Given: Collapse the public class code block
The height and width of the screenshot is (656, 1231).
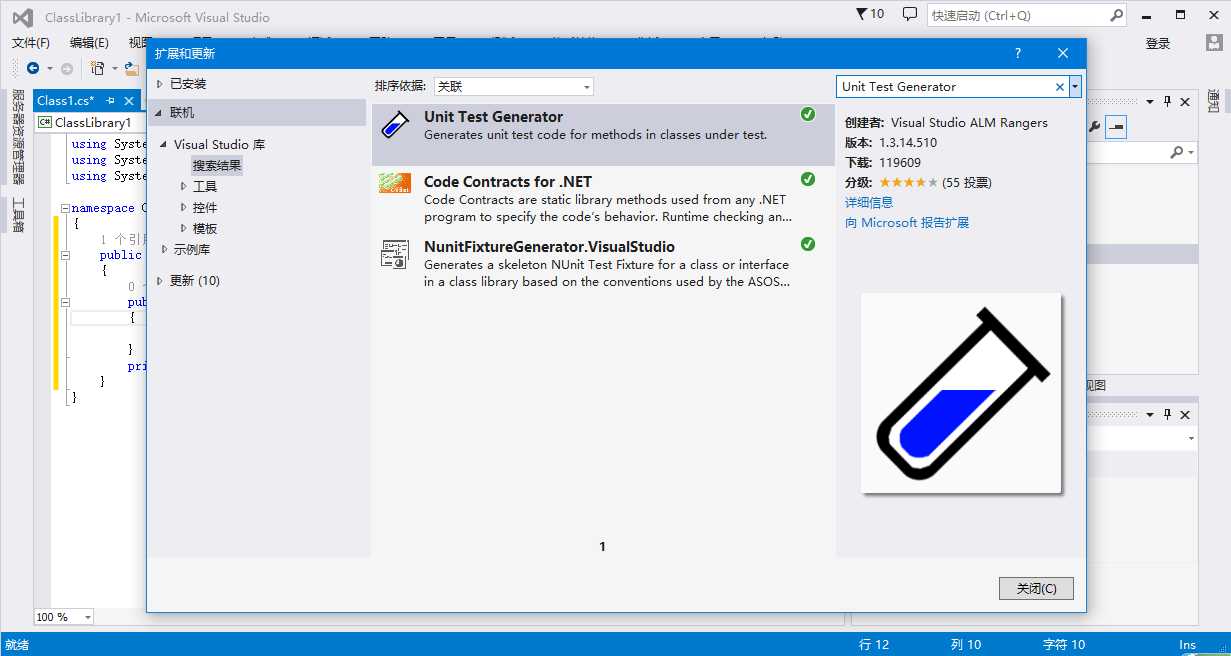Looking at the screenshot, I should click(x=65, y=255).
